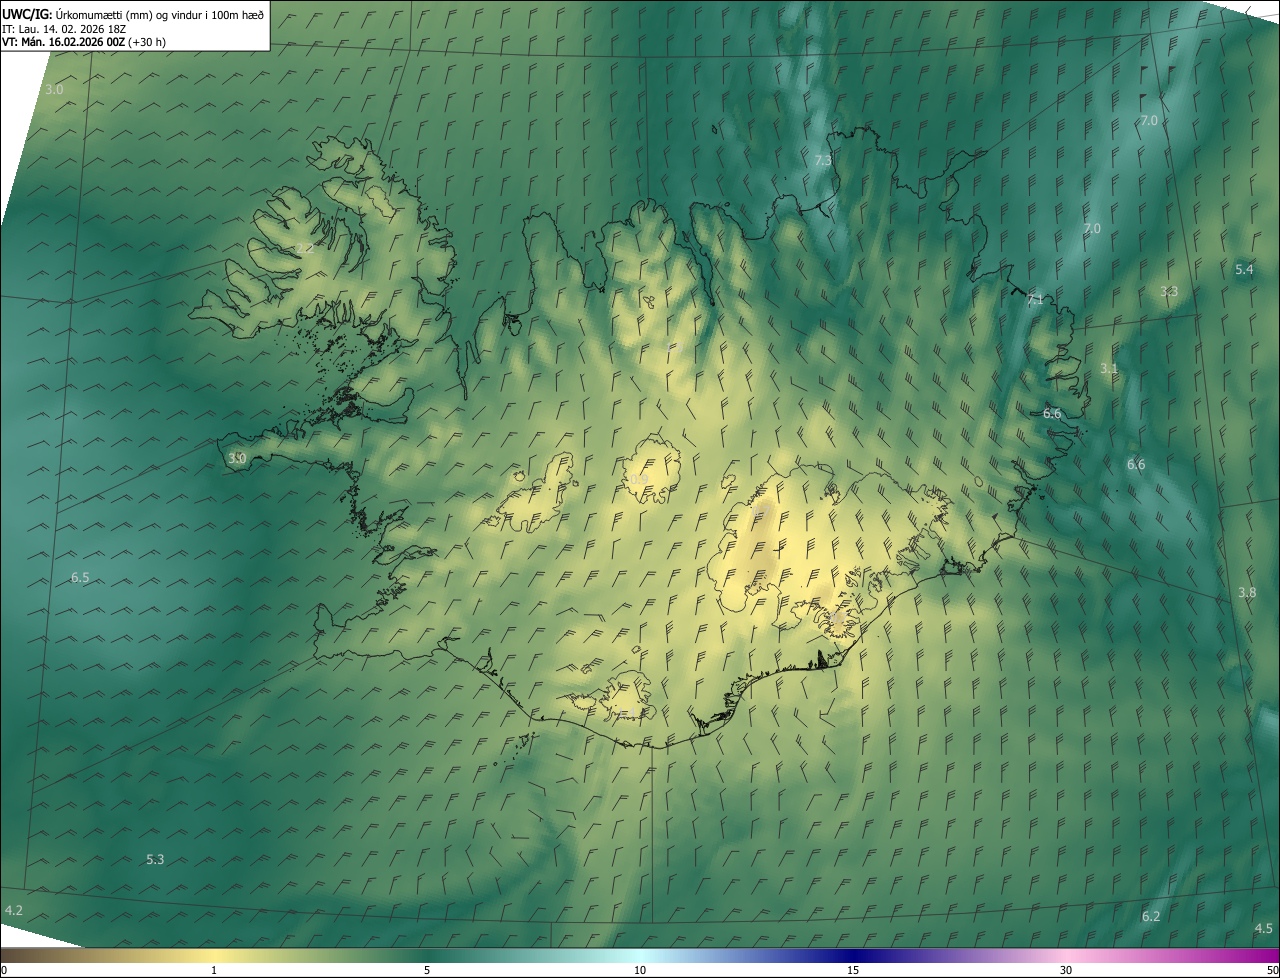Viewport: 1280px width, 978px height.
Task: Click the colorbar tick label 1
Action: tap(214, 970)
